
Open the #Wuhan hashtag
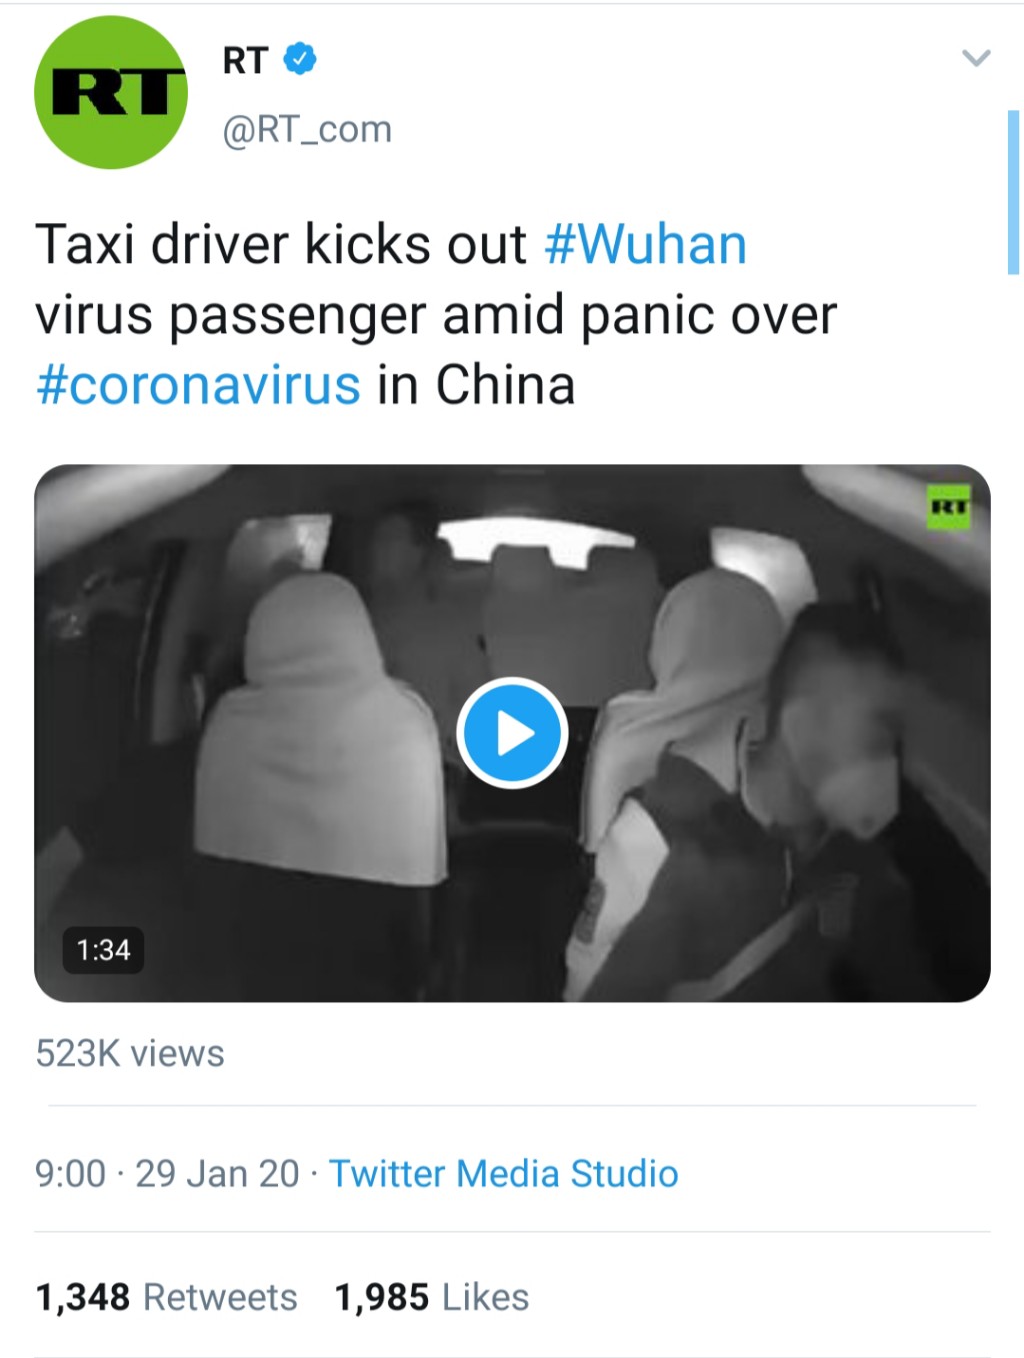point(646,244)
